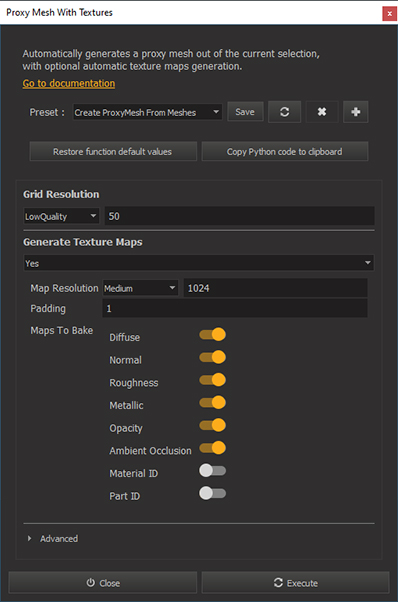Toggle off the Diffuse map
This screenshot has height=602, width=398.
pyautogui.click(x=212, y=334)
